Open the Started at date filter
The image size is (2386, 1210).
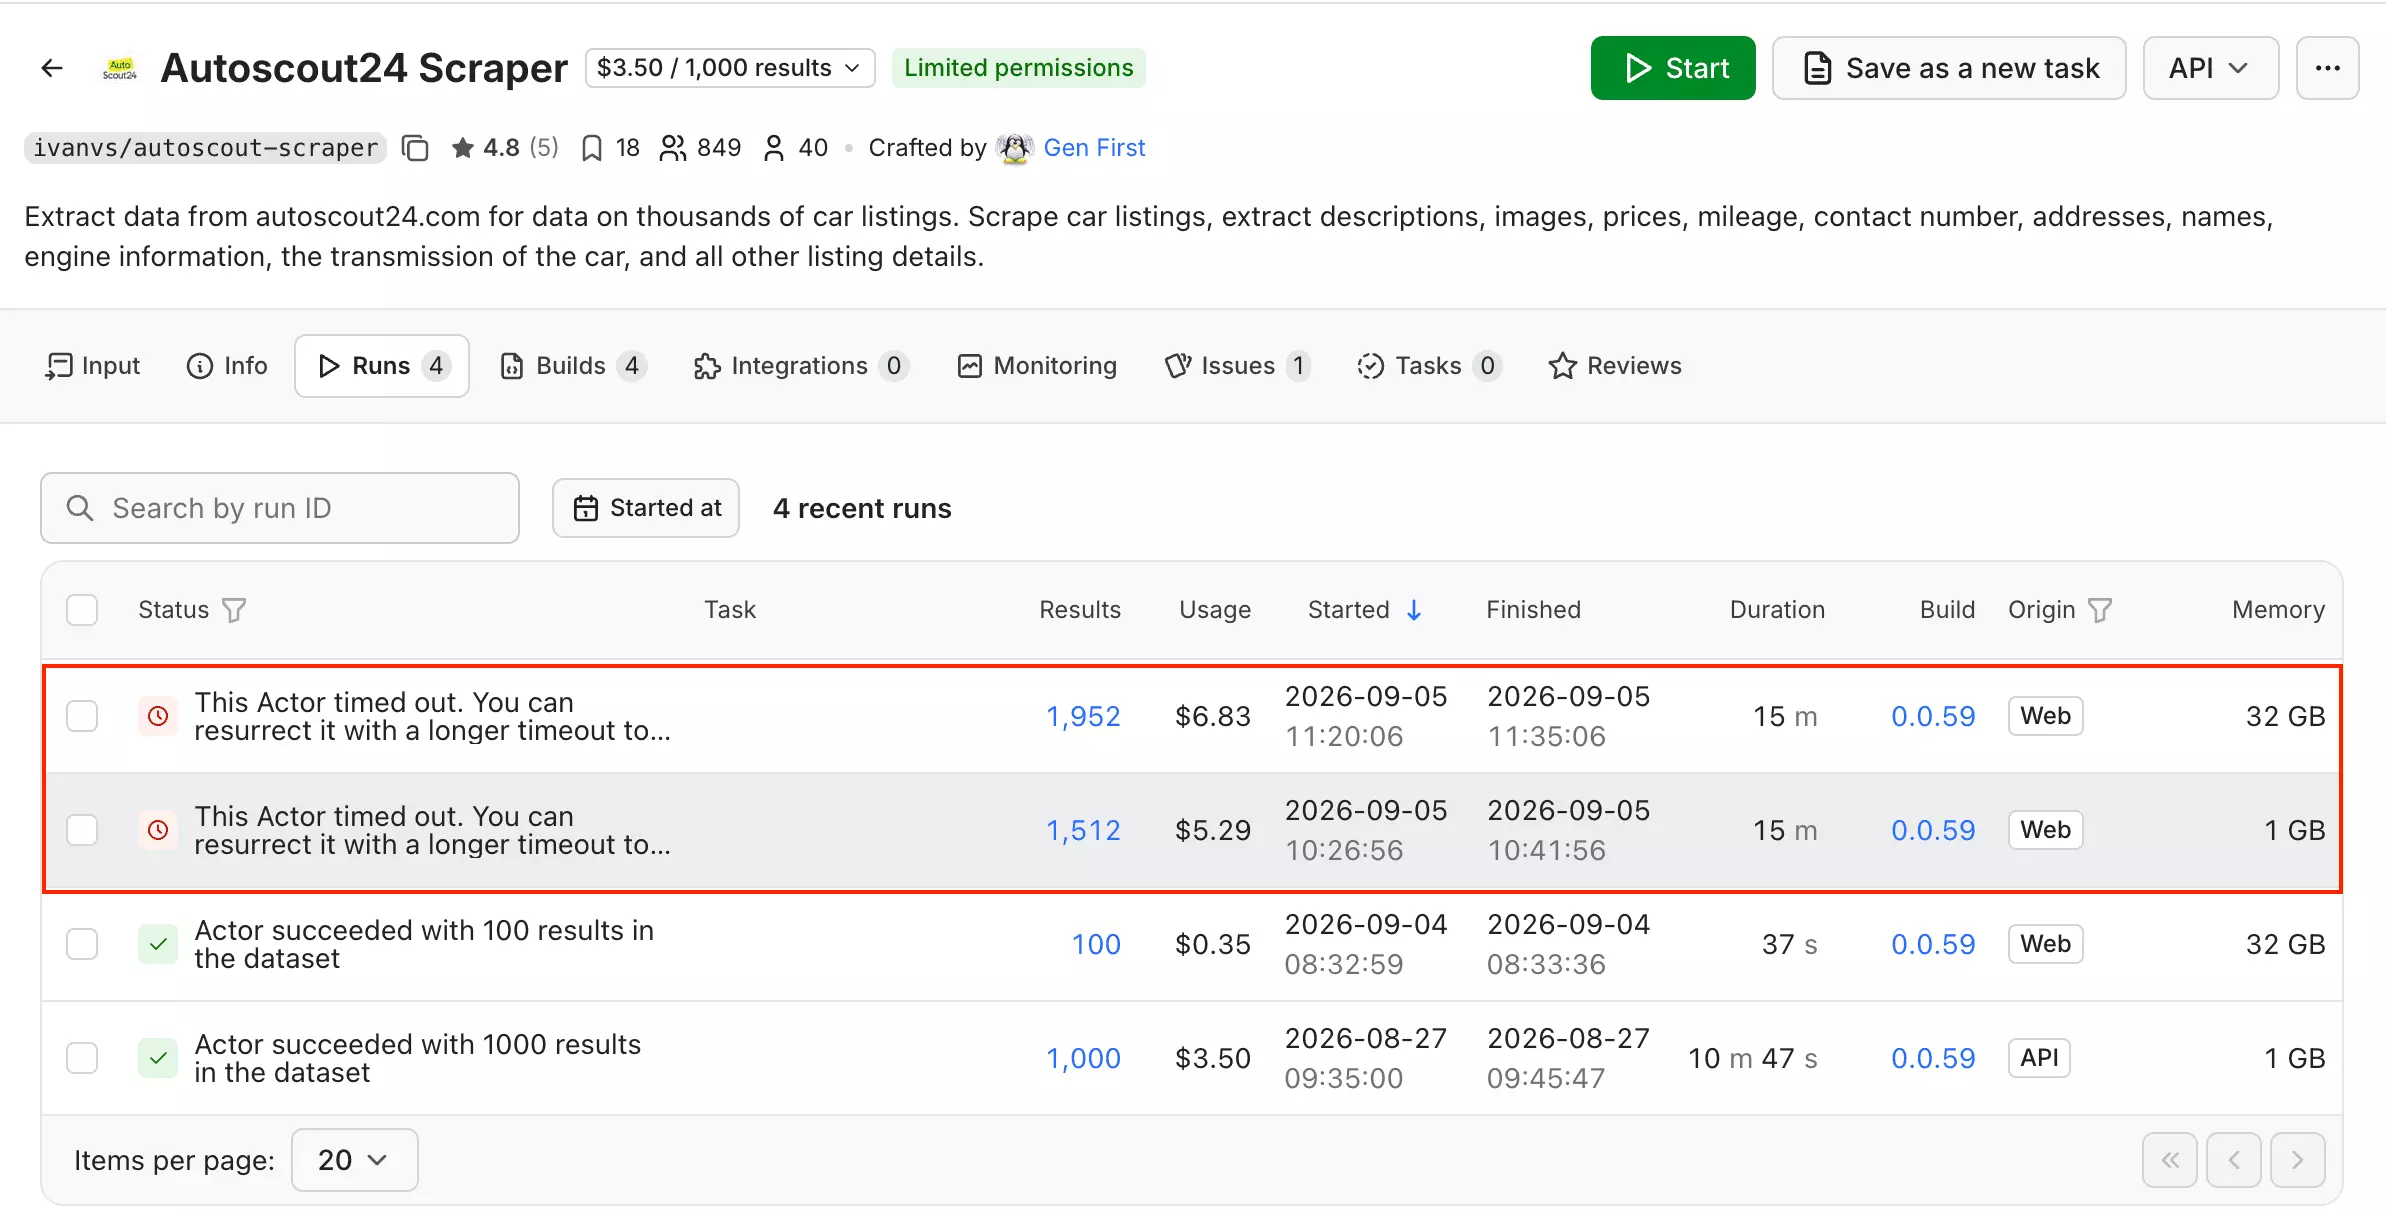pyautogui.click(x=646, y=508)
